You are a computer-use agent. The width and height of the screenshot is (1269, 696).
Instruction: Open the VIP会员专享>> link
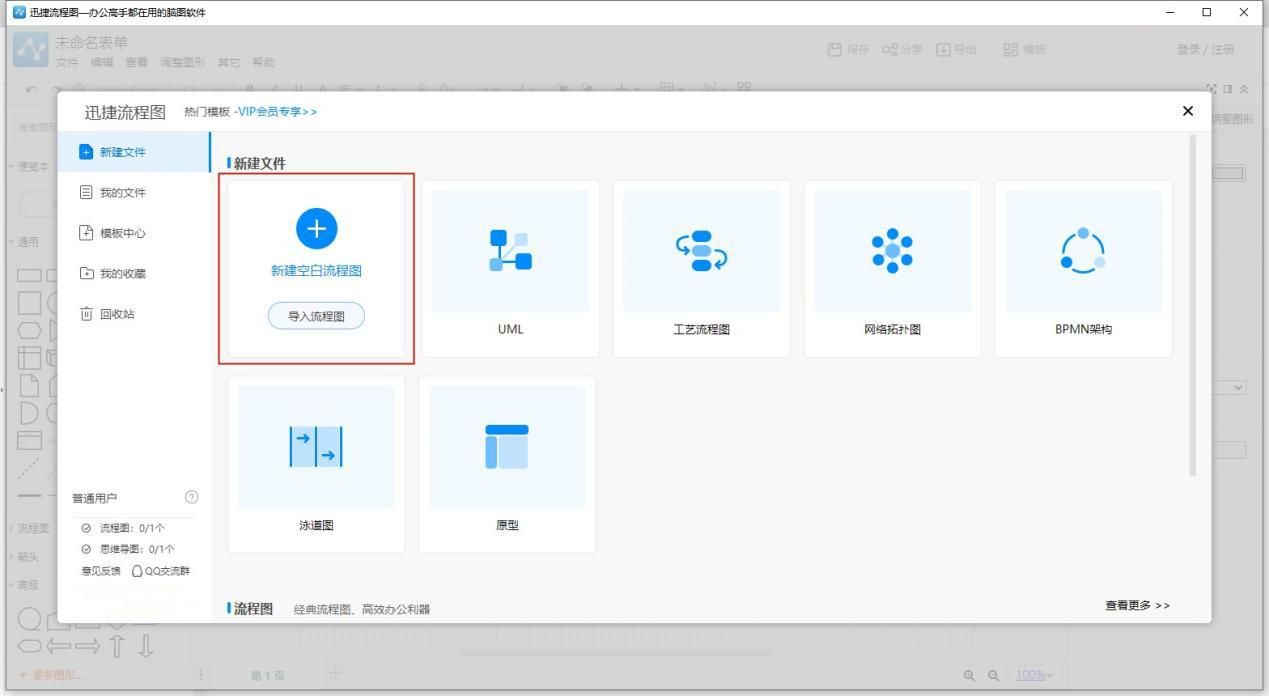tap(278, 112)
